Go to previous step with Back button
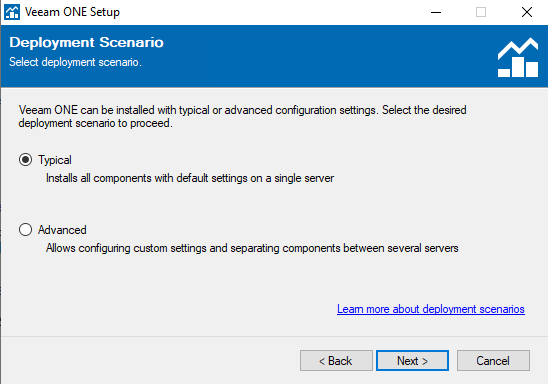548x384 pixels. click(x=336, y=361)
